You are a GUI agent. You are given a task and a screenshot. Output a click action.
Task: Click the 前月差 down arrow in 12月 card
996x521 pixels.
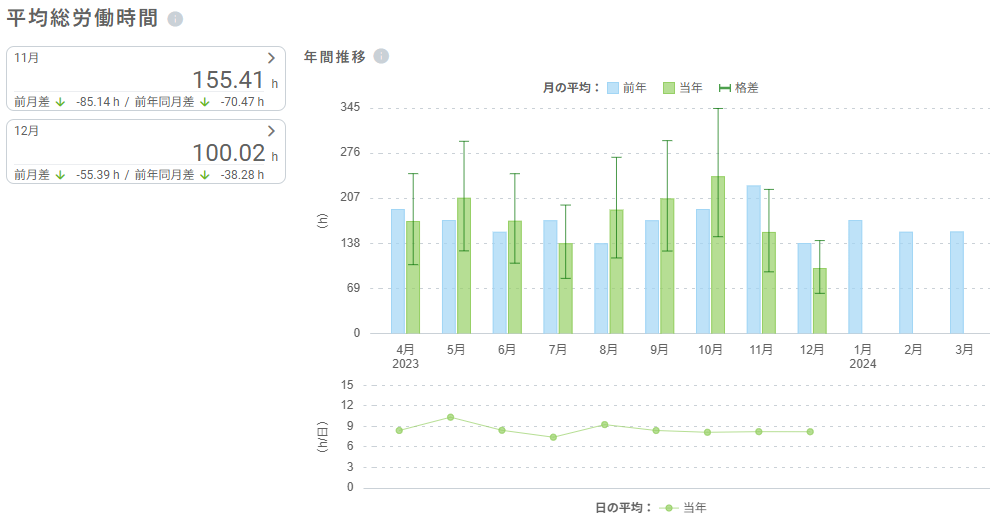tap(61, 174)
